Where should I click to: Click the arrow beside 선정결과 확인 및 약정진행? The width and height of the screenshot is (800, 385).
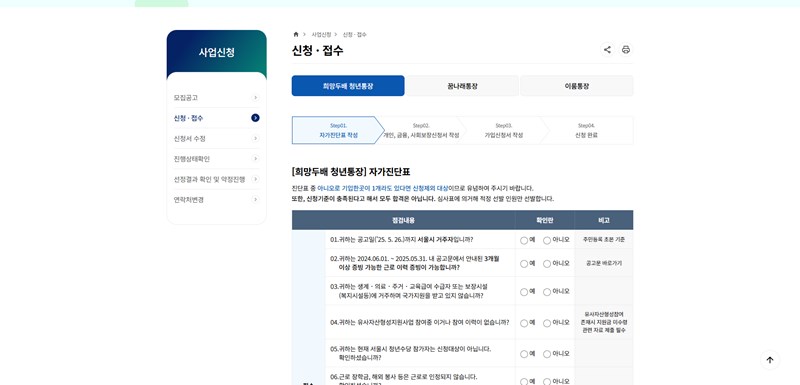(255, 179)
